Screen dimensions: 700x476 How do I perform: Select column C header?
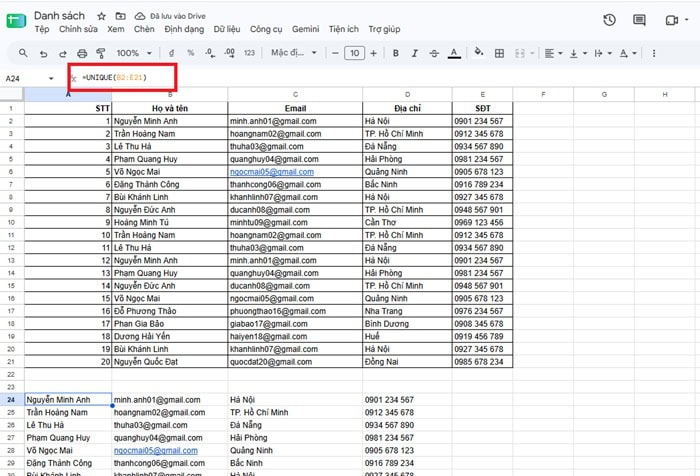[295, 94]
